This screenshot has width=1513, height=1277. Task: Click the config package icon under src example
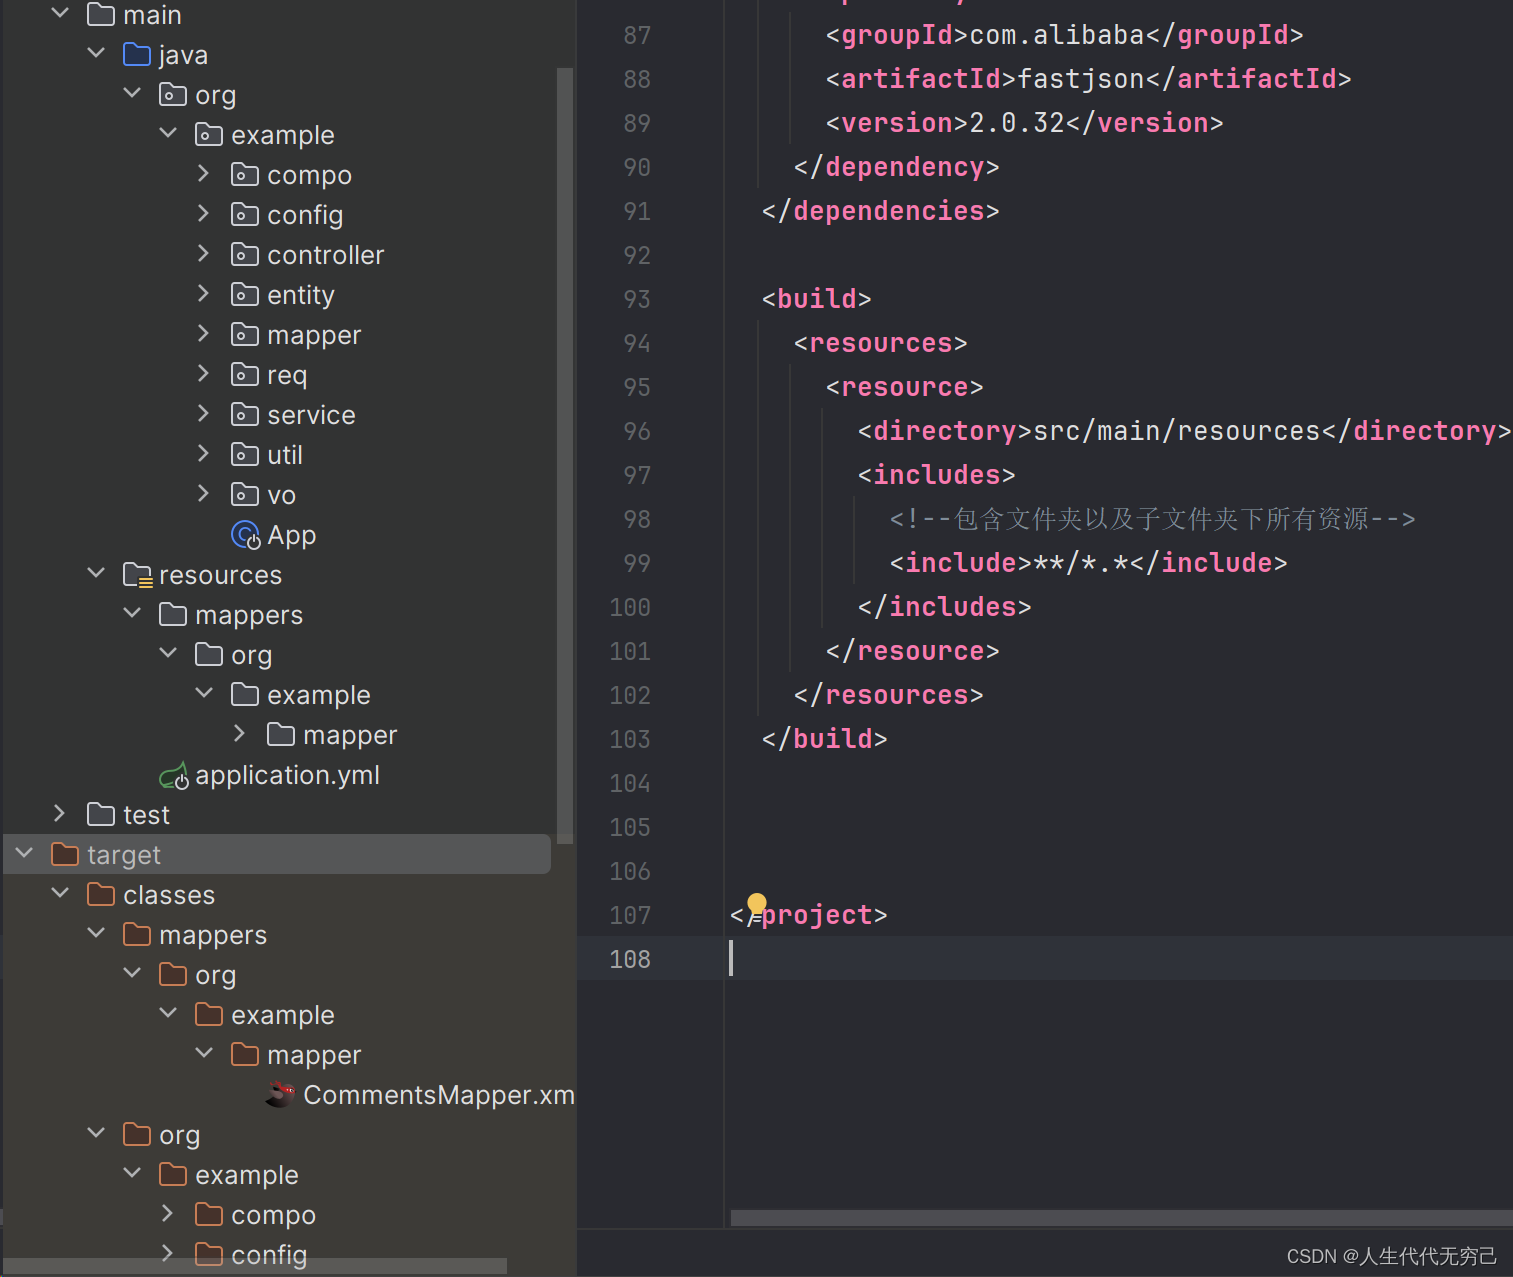[x=245, y=215]
